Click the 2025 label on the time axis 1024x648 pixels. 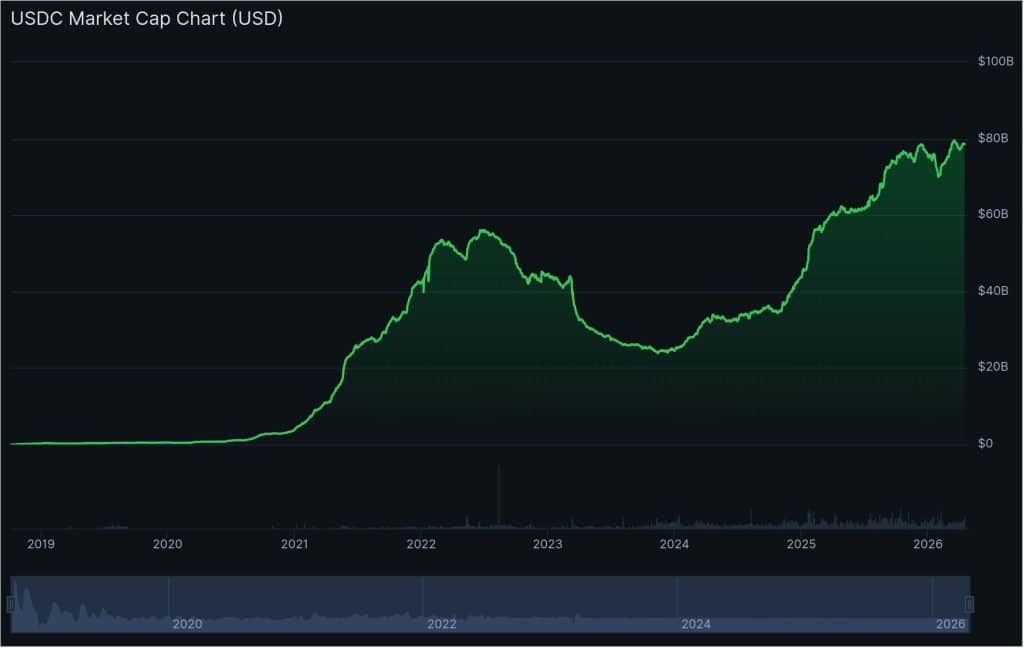[x=803, y=545]
